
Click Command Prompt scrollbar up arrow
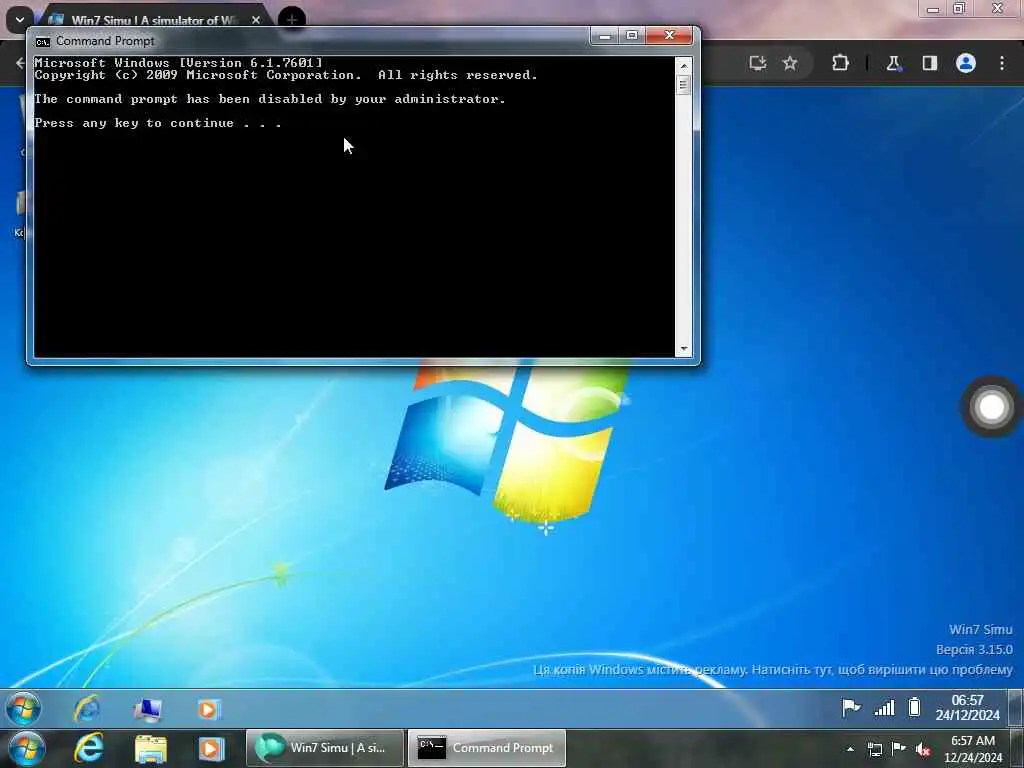pos(684,65)
